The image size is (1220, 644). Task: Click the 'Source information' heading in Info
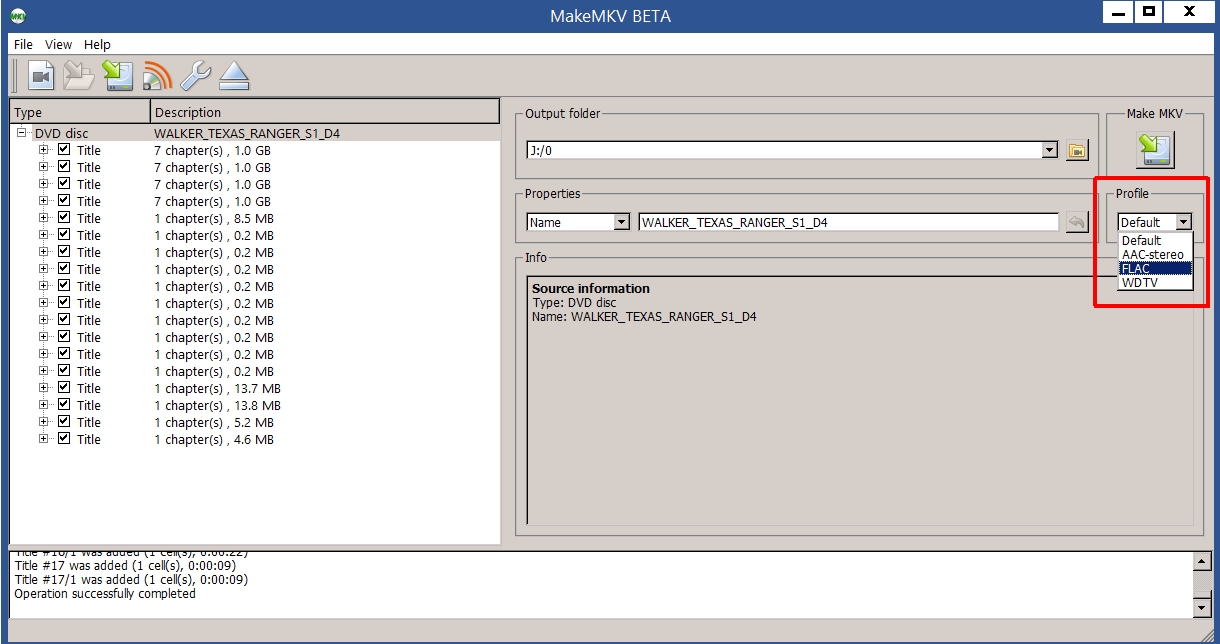click(591, 288)
